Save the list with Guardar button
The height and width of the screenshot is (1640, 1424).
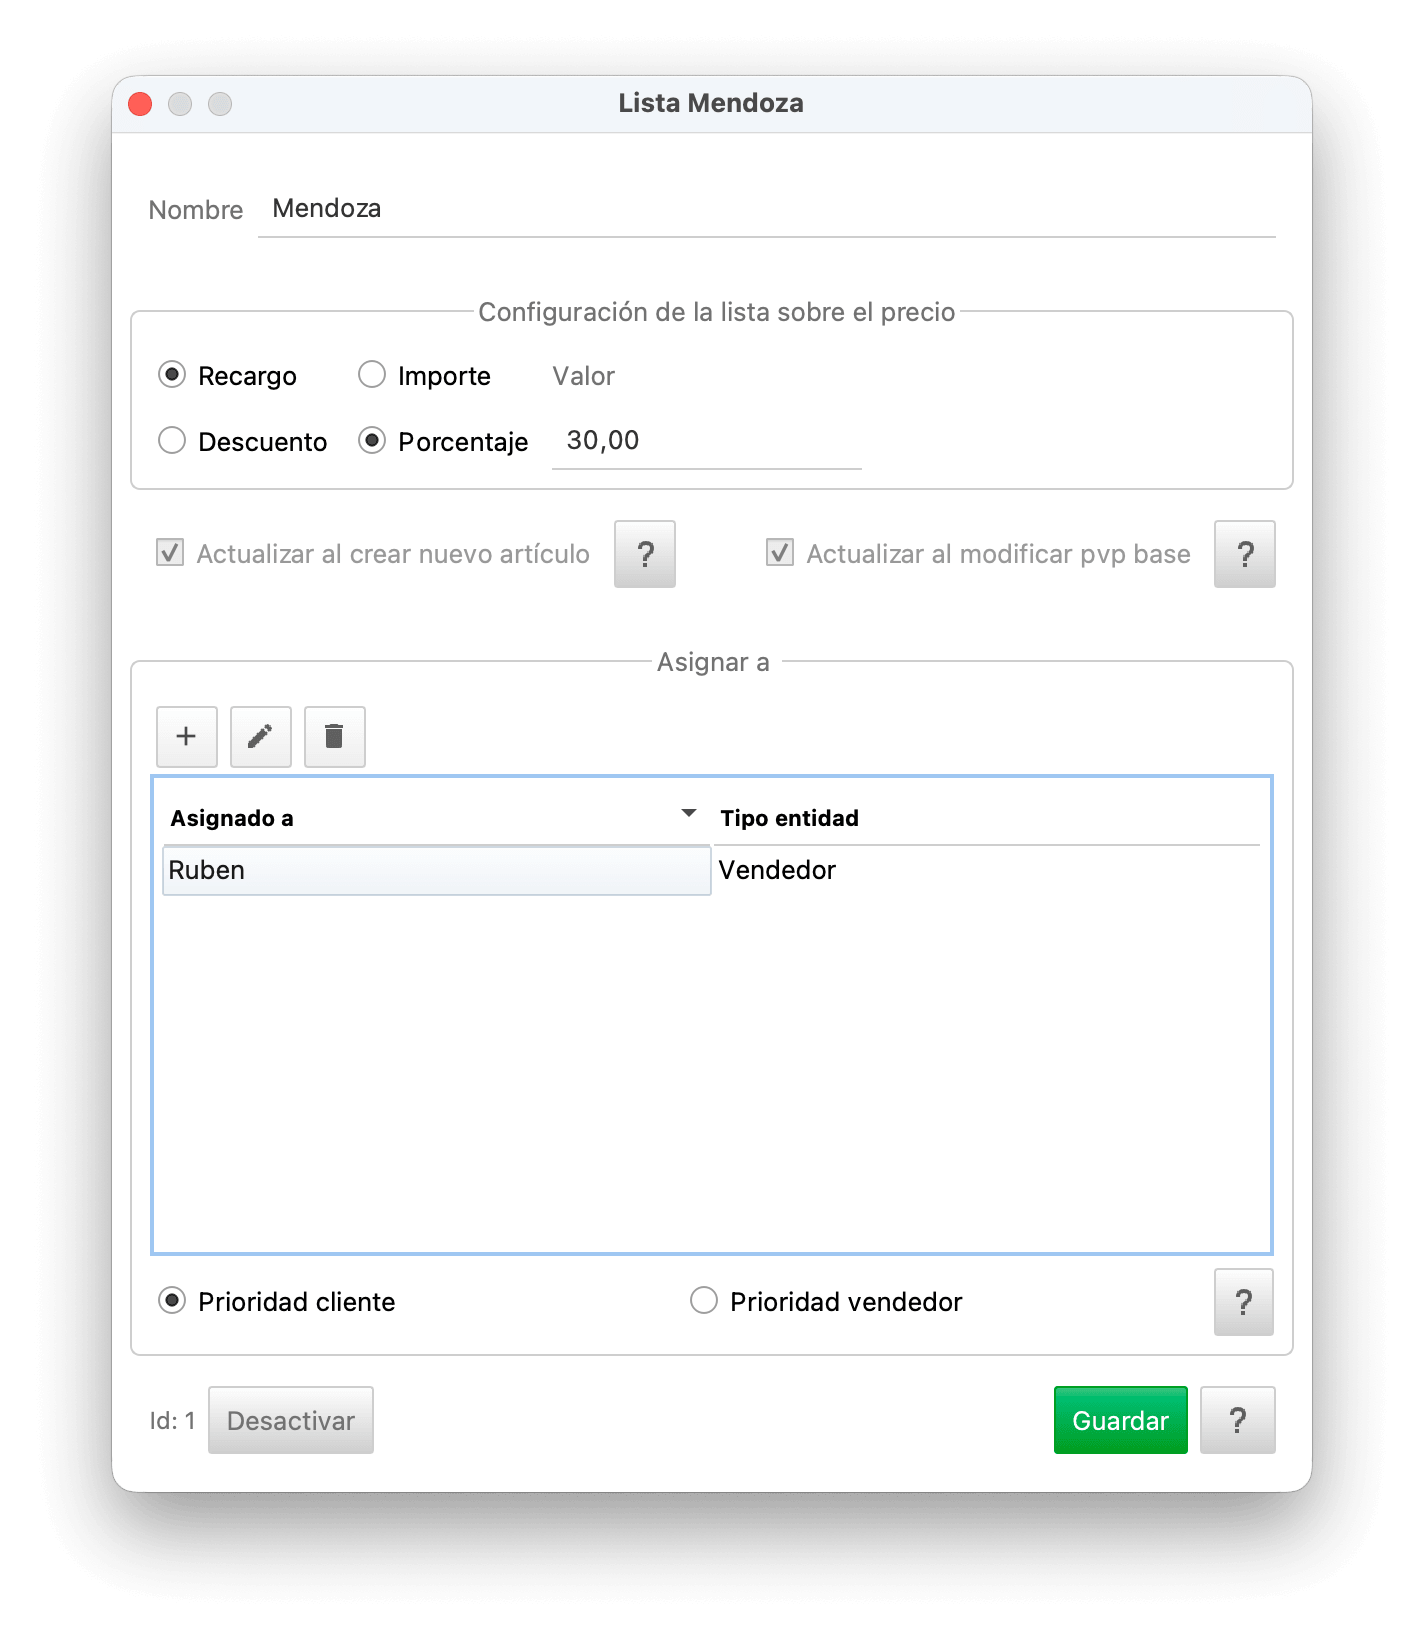[x=1120, y=1420]
